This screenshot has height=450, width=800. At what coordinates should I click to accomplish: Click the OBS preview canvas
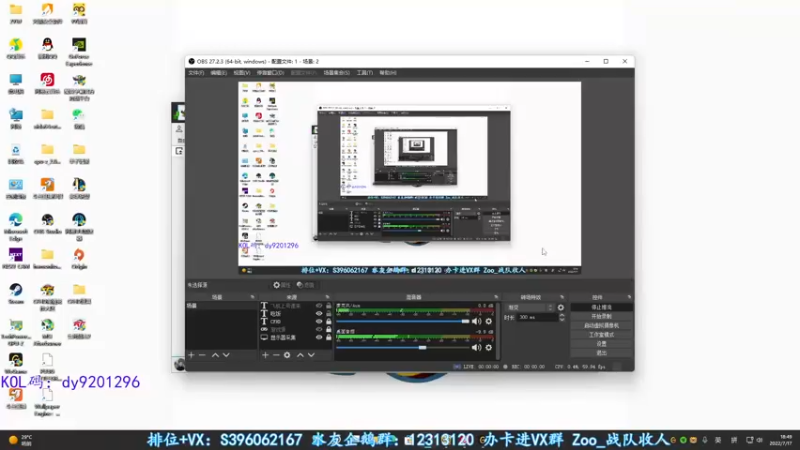pos(409,178)
